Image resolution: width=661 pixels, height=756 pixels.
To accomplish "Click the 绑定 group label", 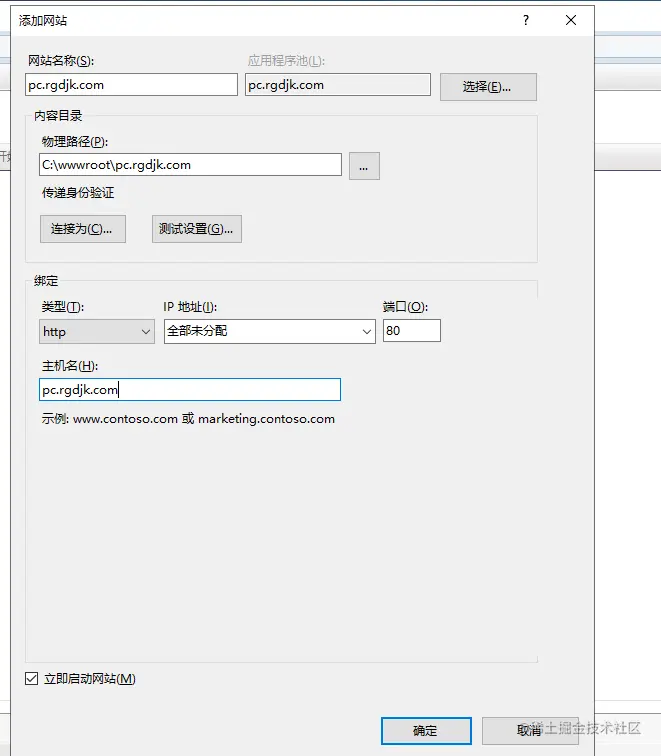I will tap(46, 281).
